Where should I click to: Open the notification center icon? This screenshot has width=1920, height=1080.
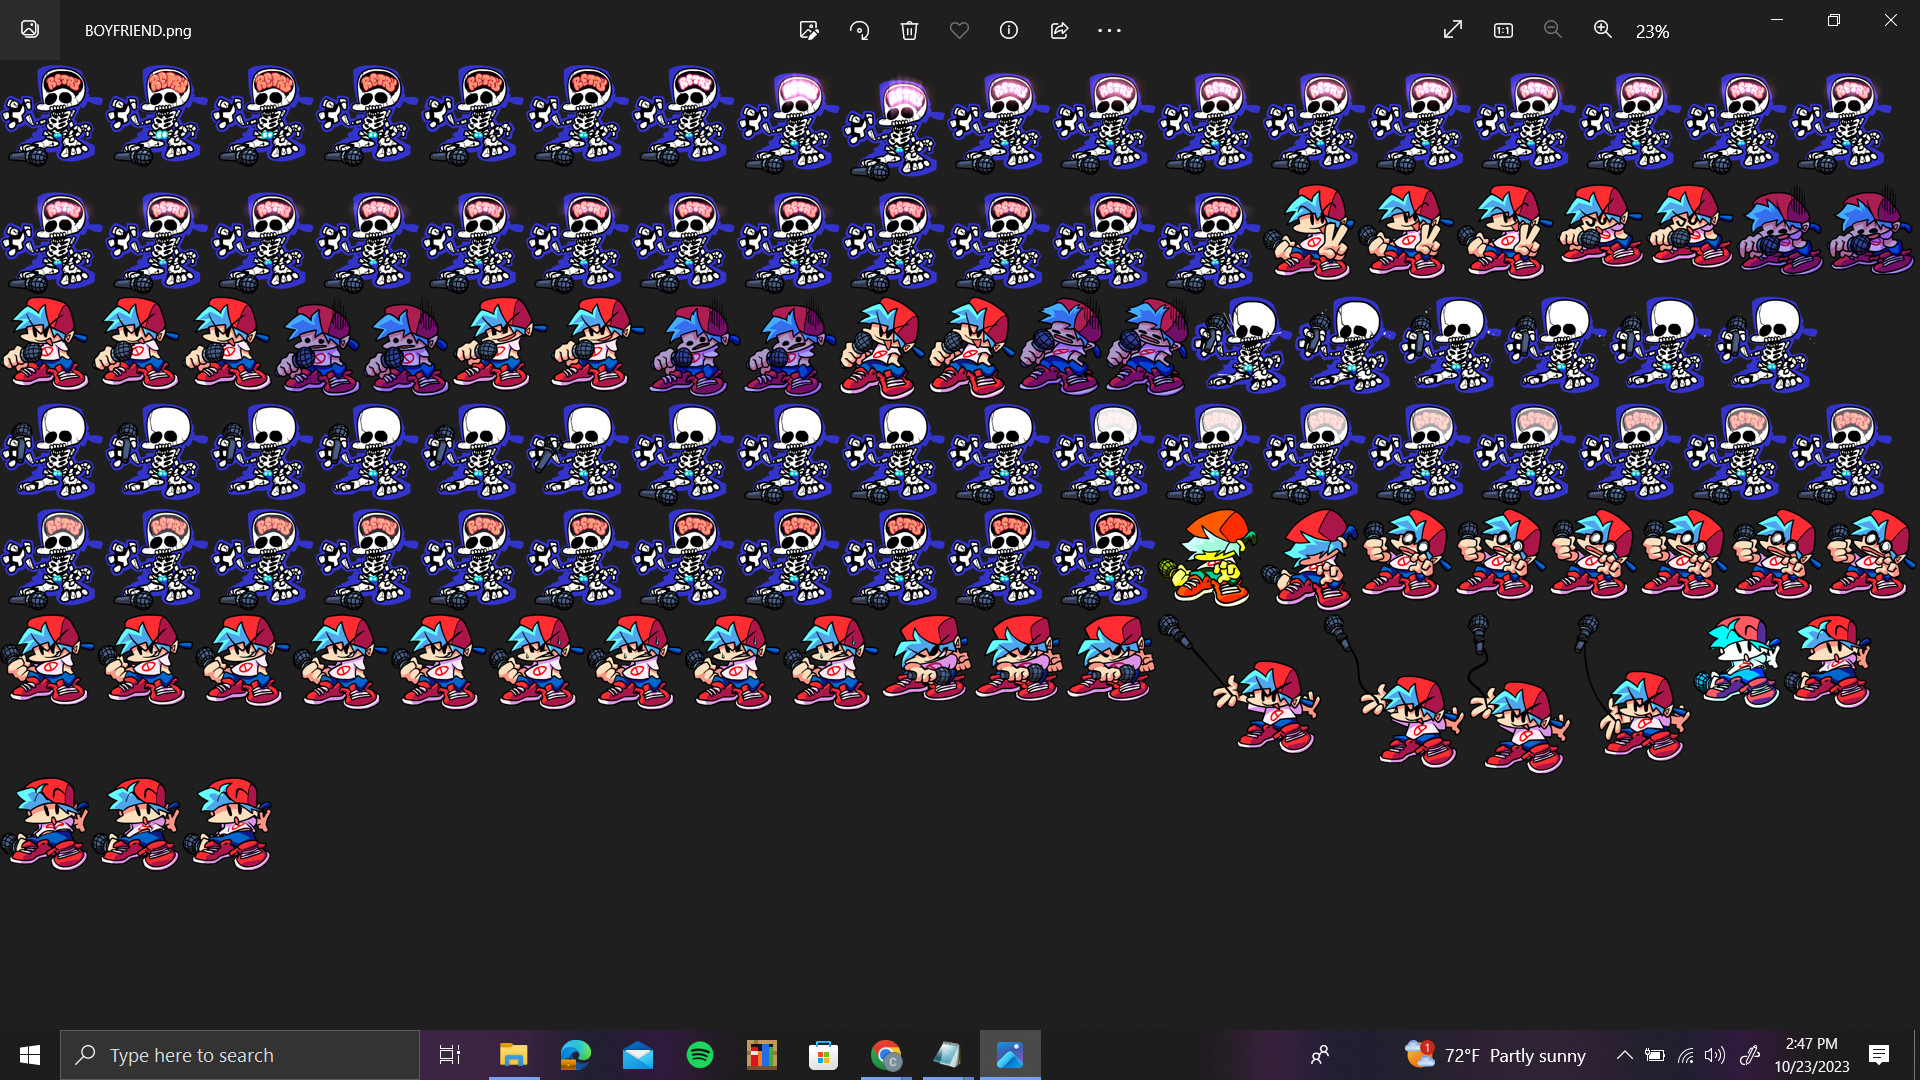[1878, 1055]
